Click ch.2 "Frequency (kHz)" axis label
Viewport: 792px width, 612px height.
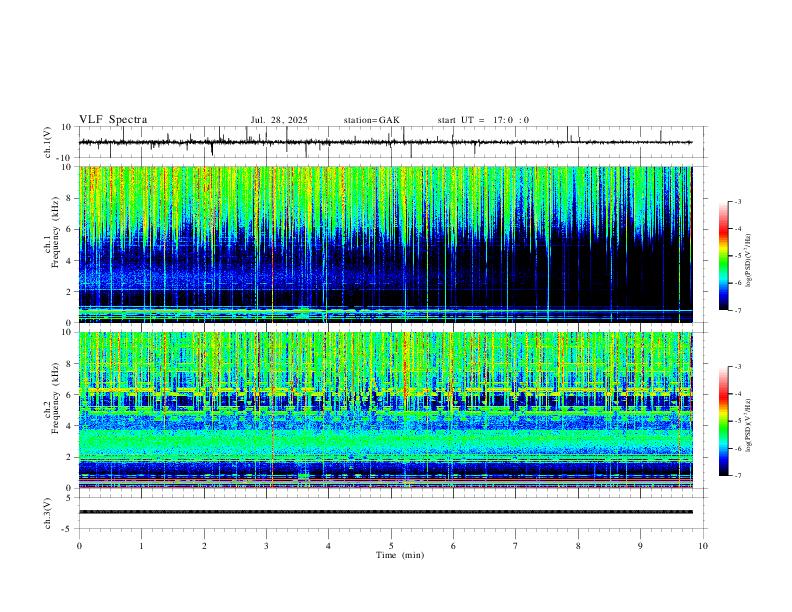pyautogui.click(x=56, y=398)
